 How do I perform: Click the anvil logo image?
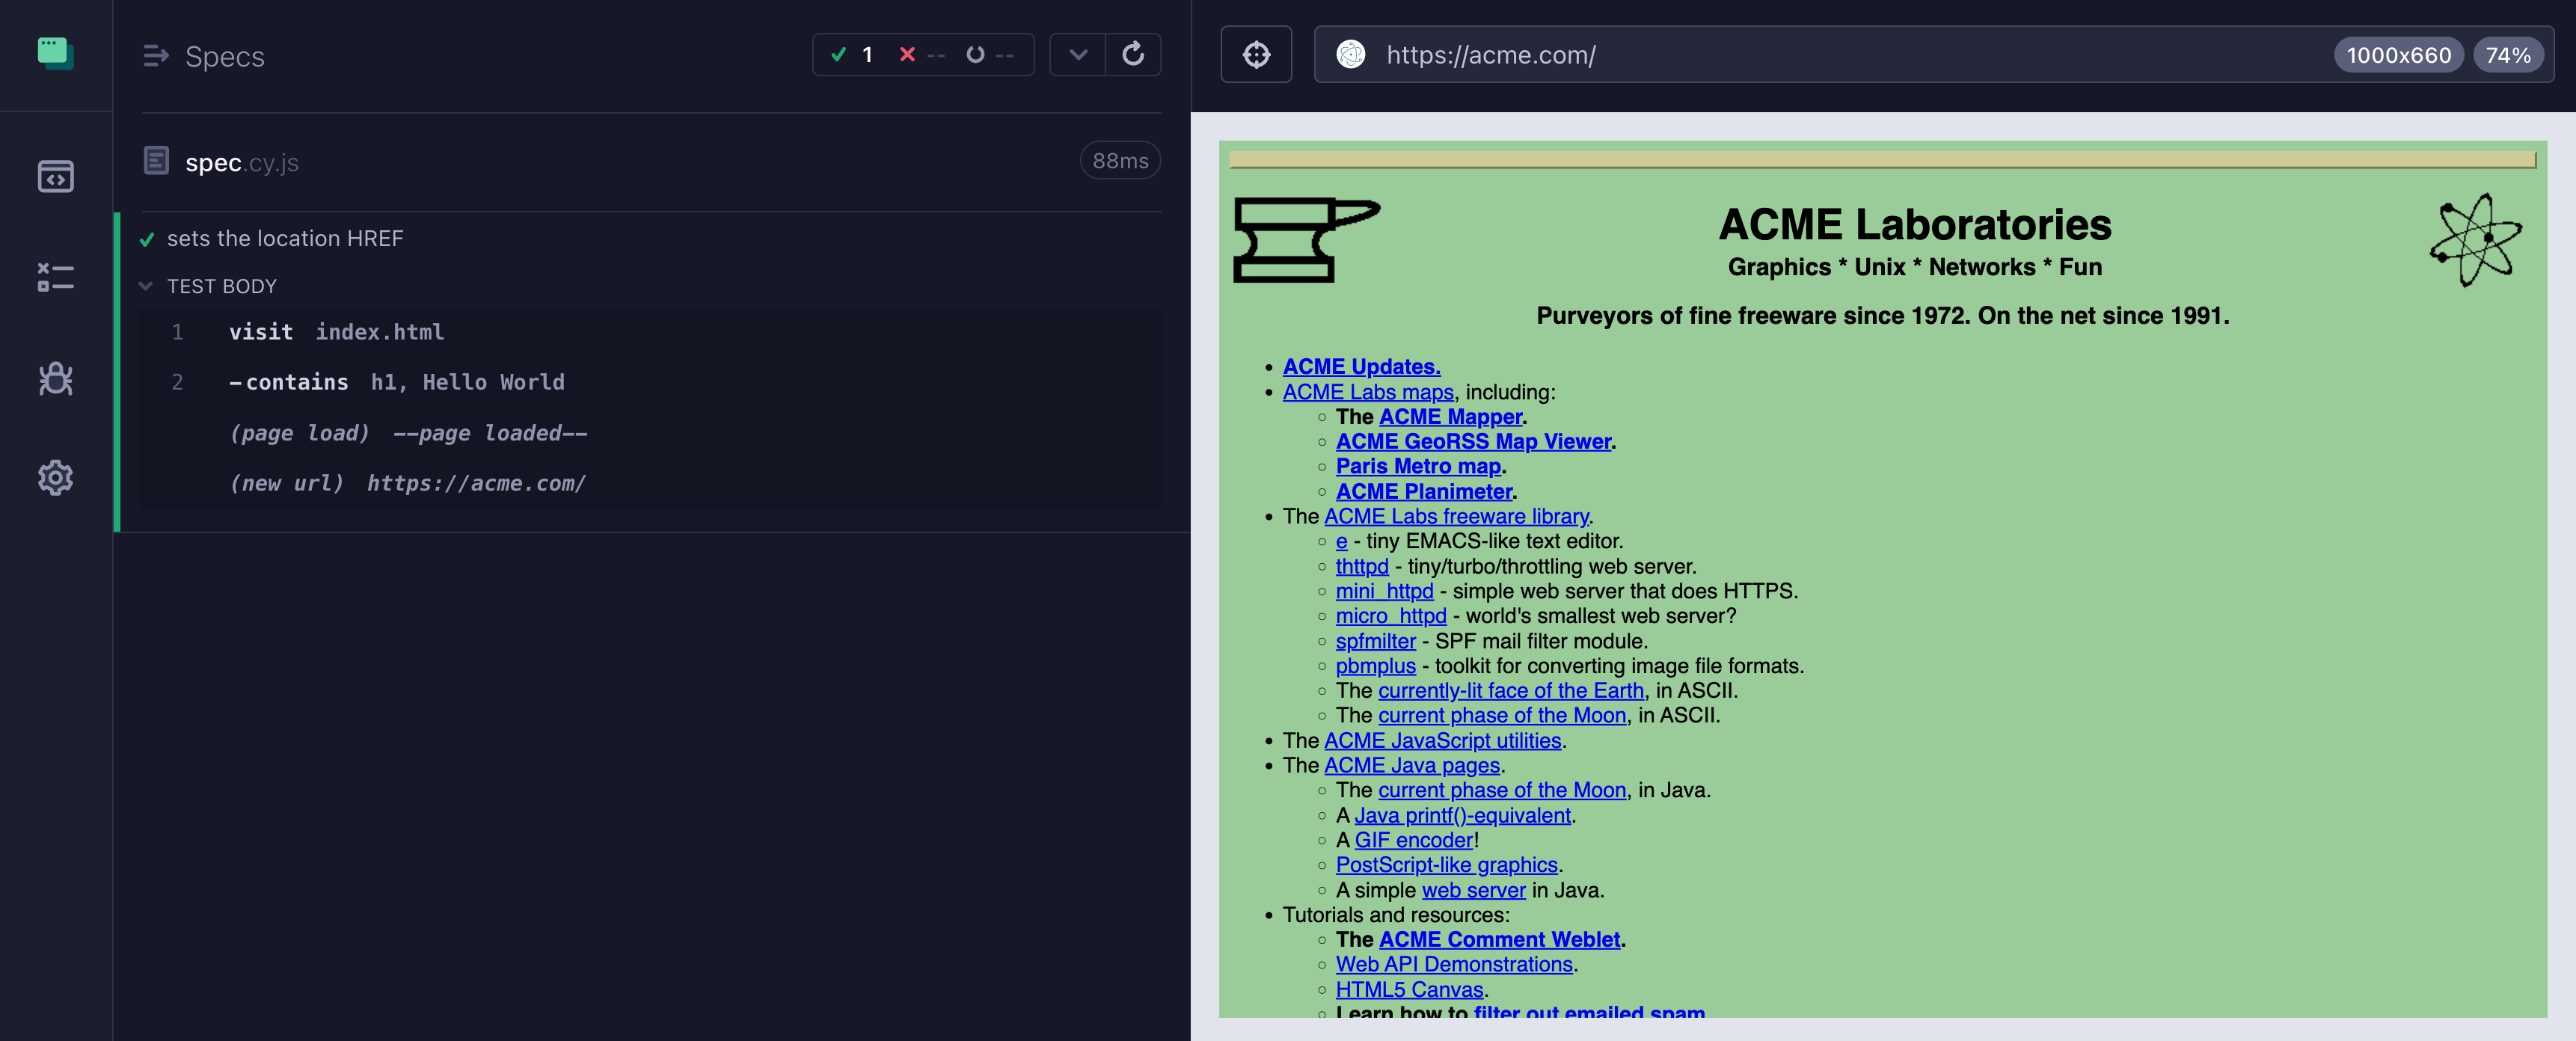1306,240
